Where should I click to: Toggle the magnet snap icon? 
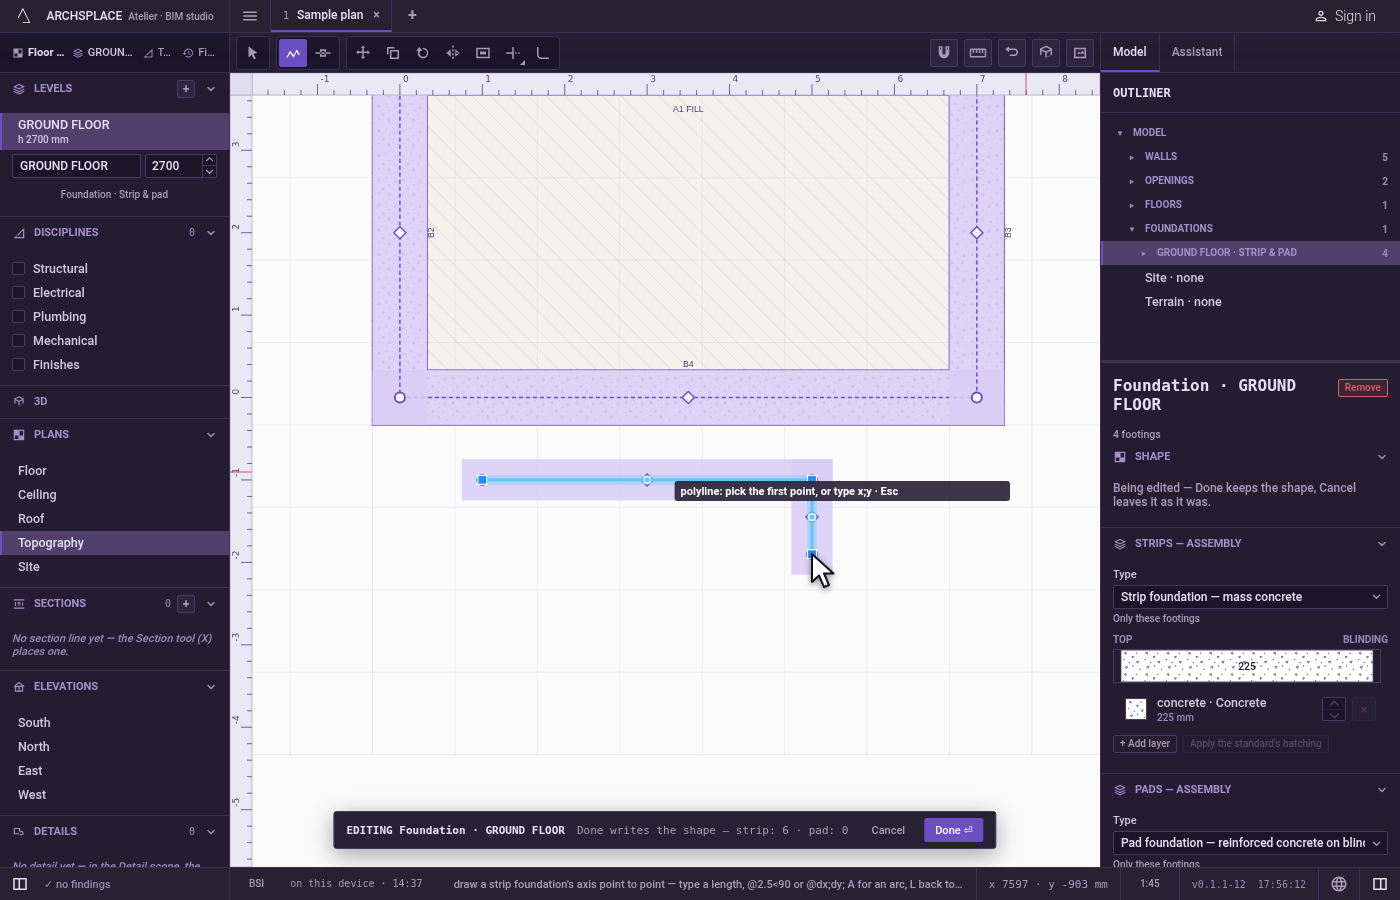[x=944, y=53]
